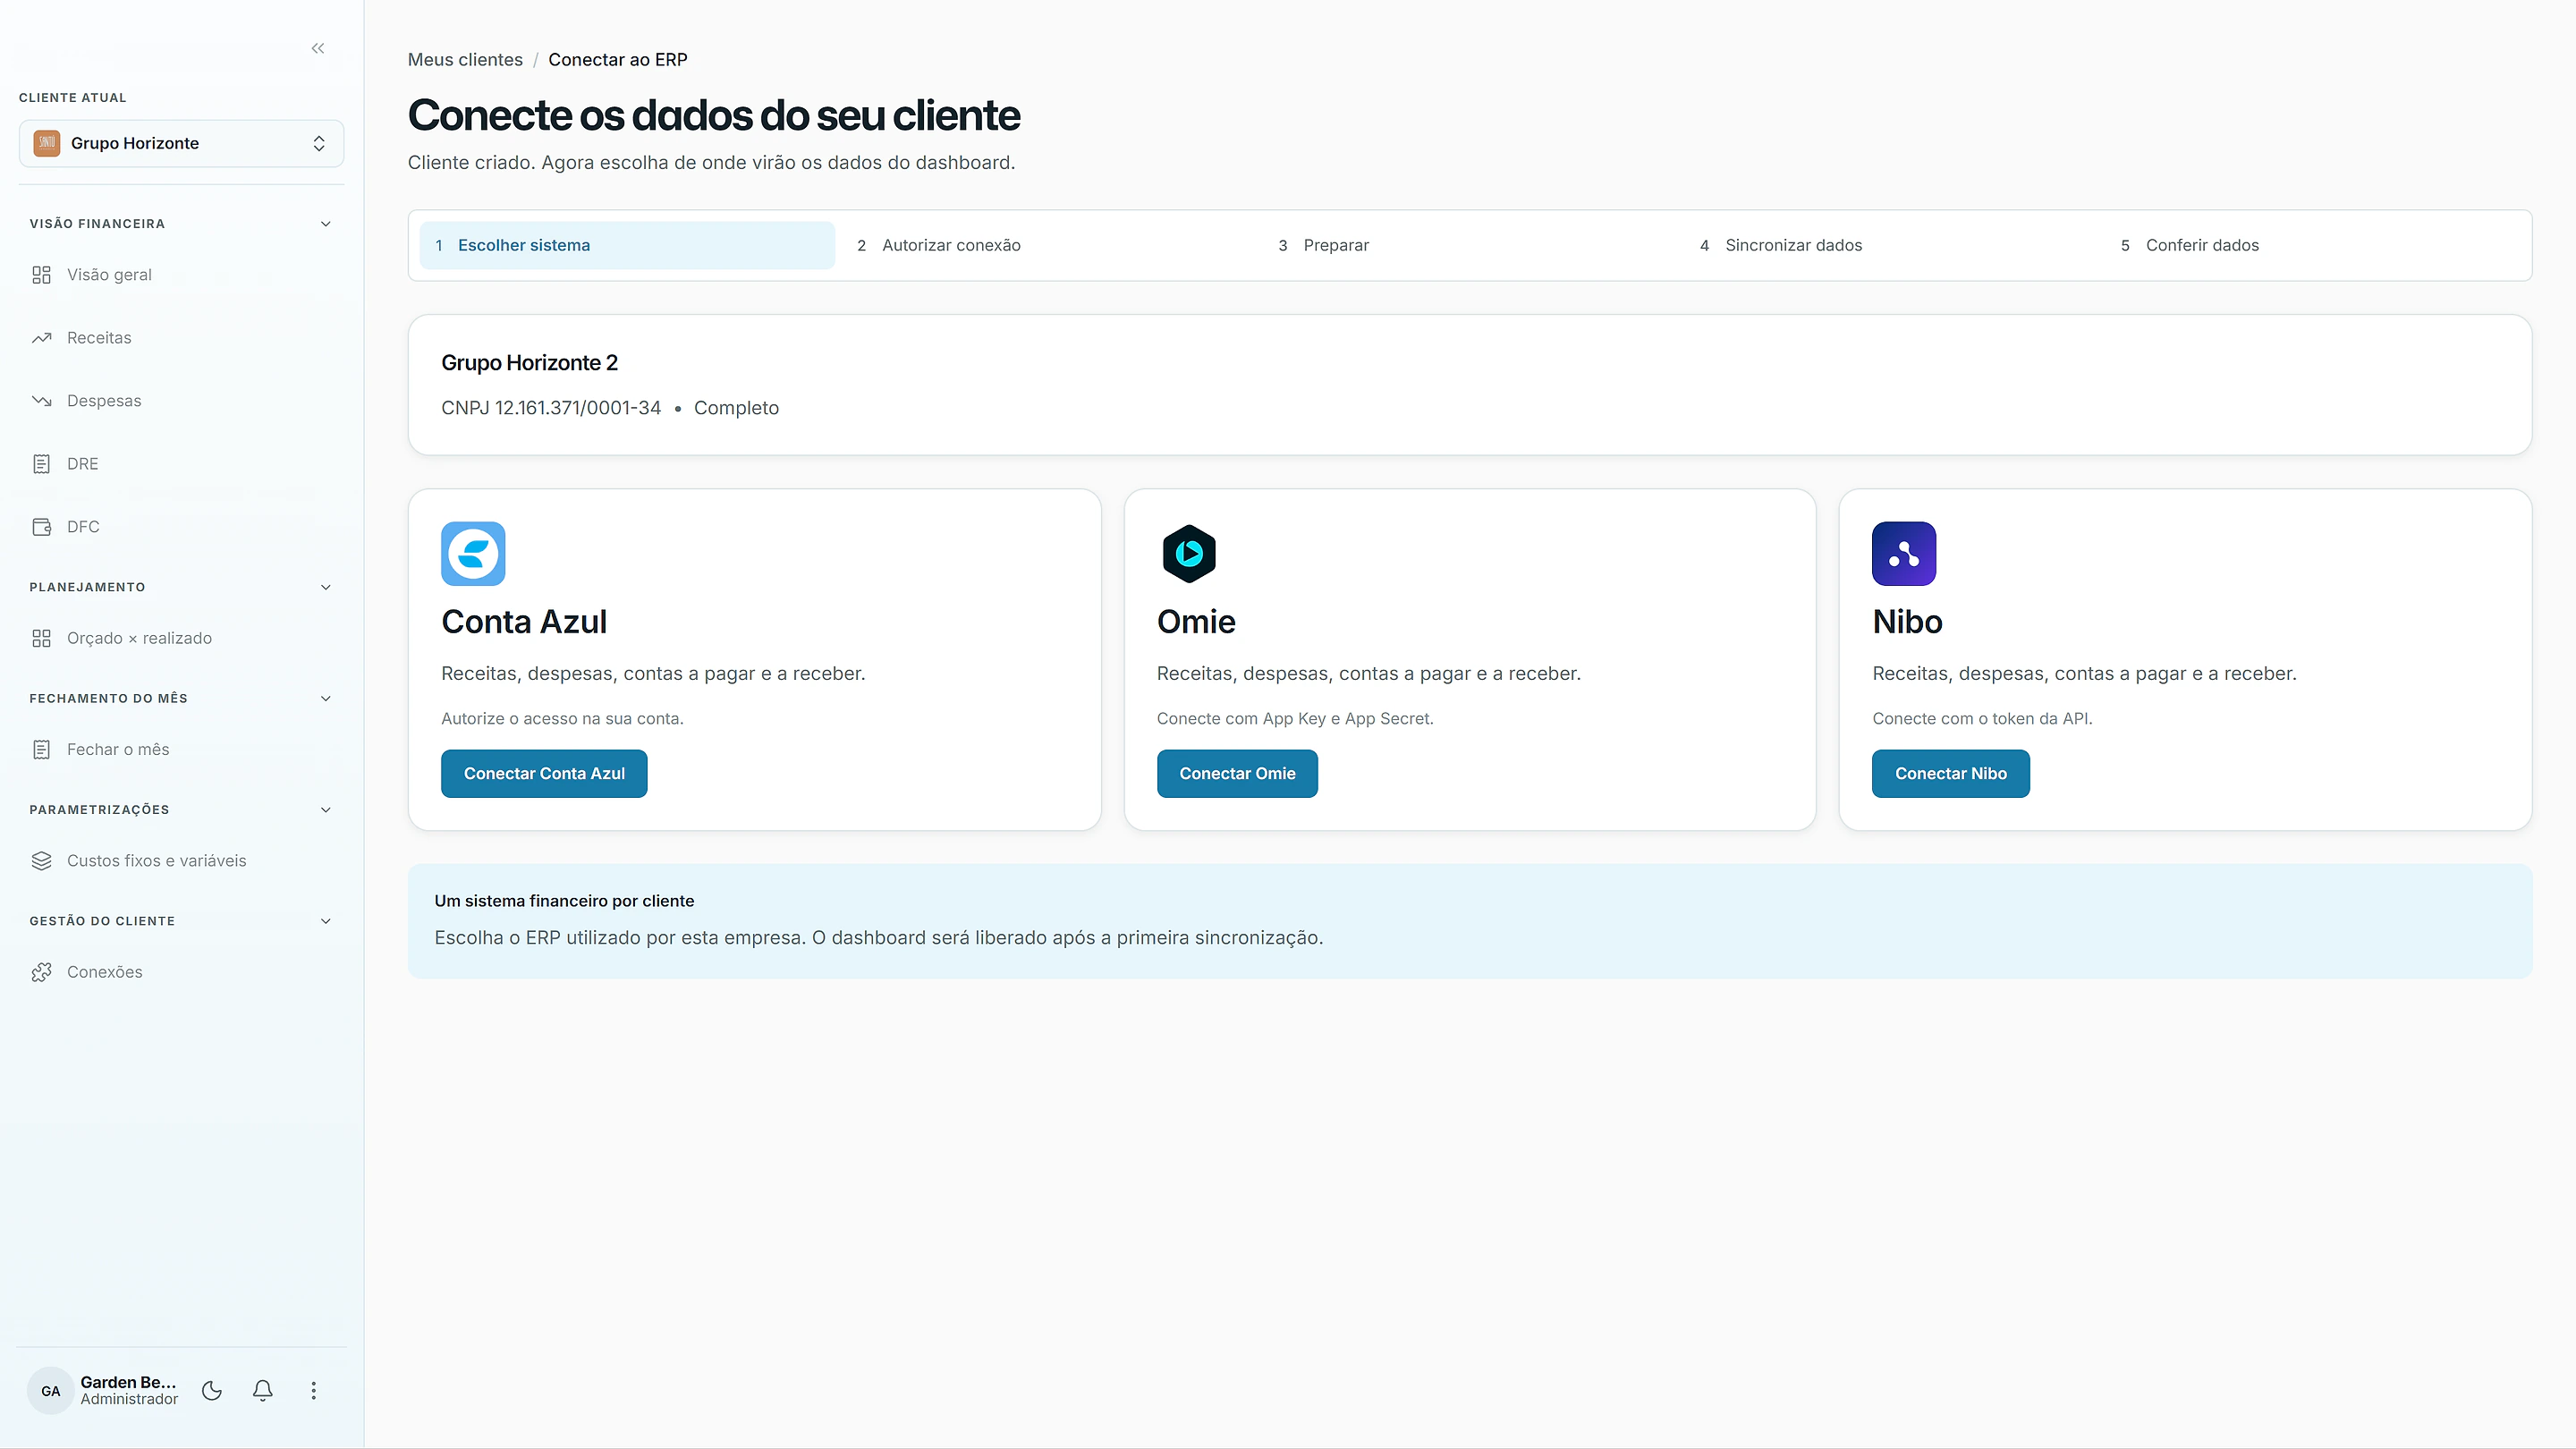Open the Despesas sidebar link
Screen dimensions: 2576x1449
(x=181, y=401)
